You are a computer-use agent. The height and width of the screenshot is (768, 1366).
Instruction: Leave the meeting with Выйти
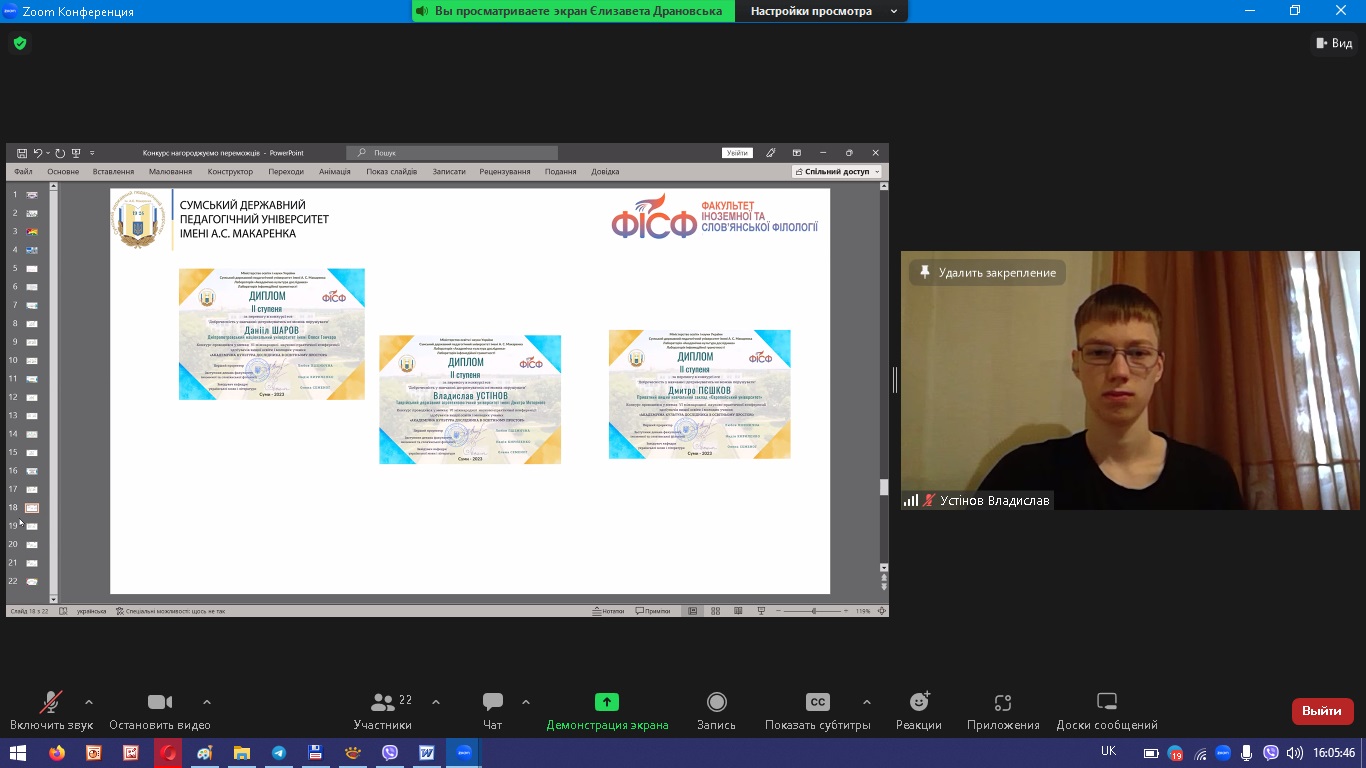1322,711
